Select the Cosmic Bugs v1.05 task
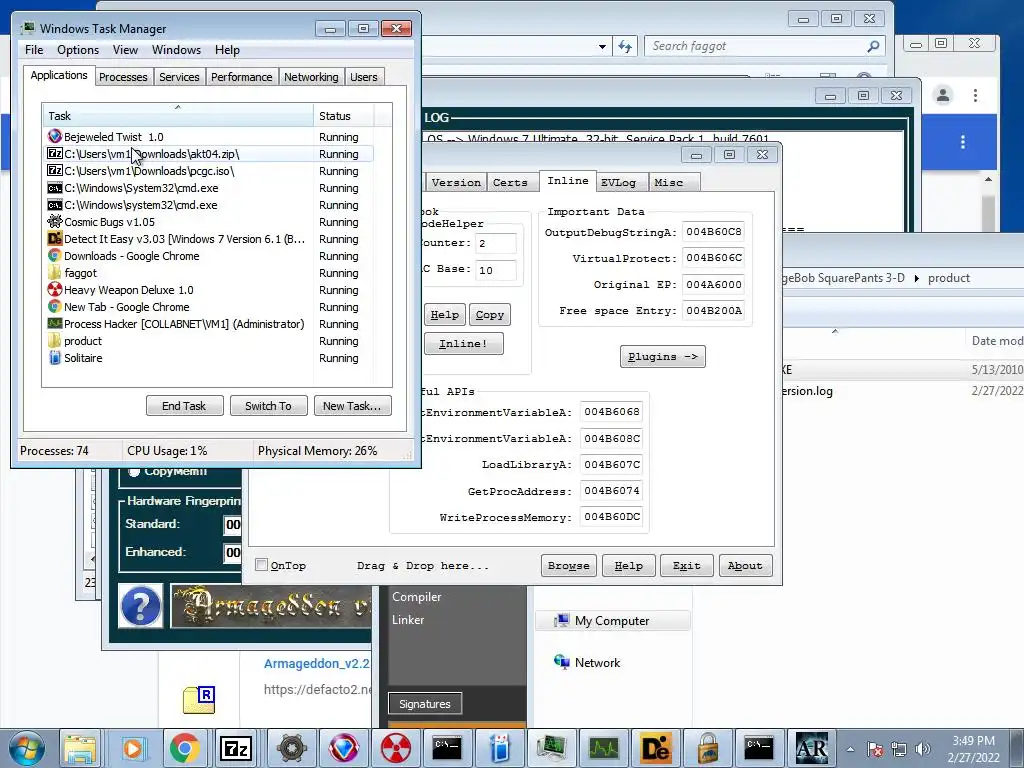The image size is (1024, 768). 208,222
